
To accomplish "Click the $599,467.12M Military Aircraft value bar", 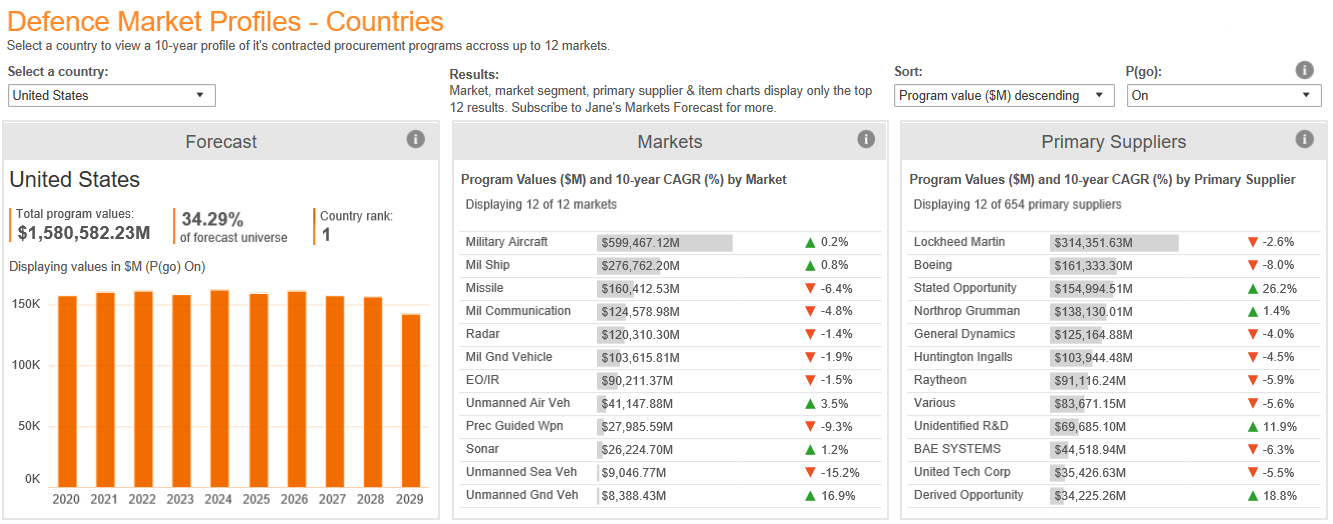I will pos(665,242).
